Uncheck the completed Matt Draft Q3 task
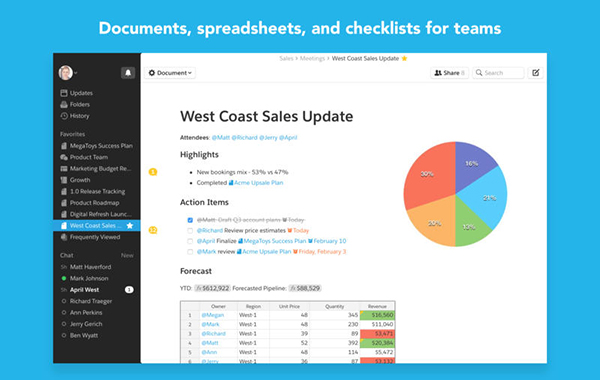 [x=190, y=220]
